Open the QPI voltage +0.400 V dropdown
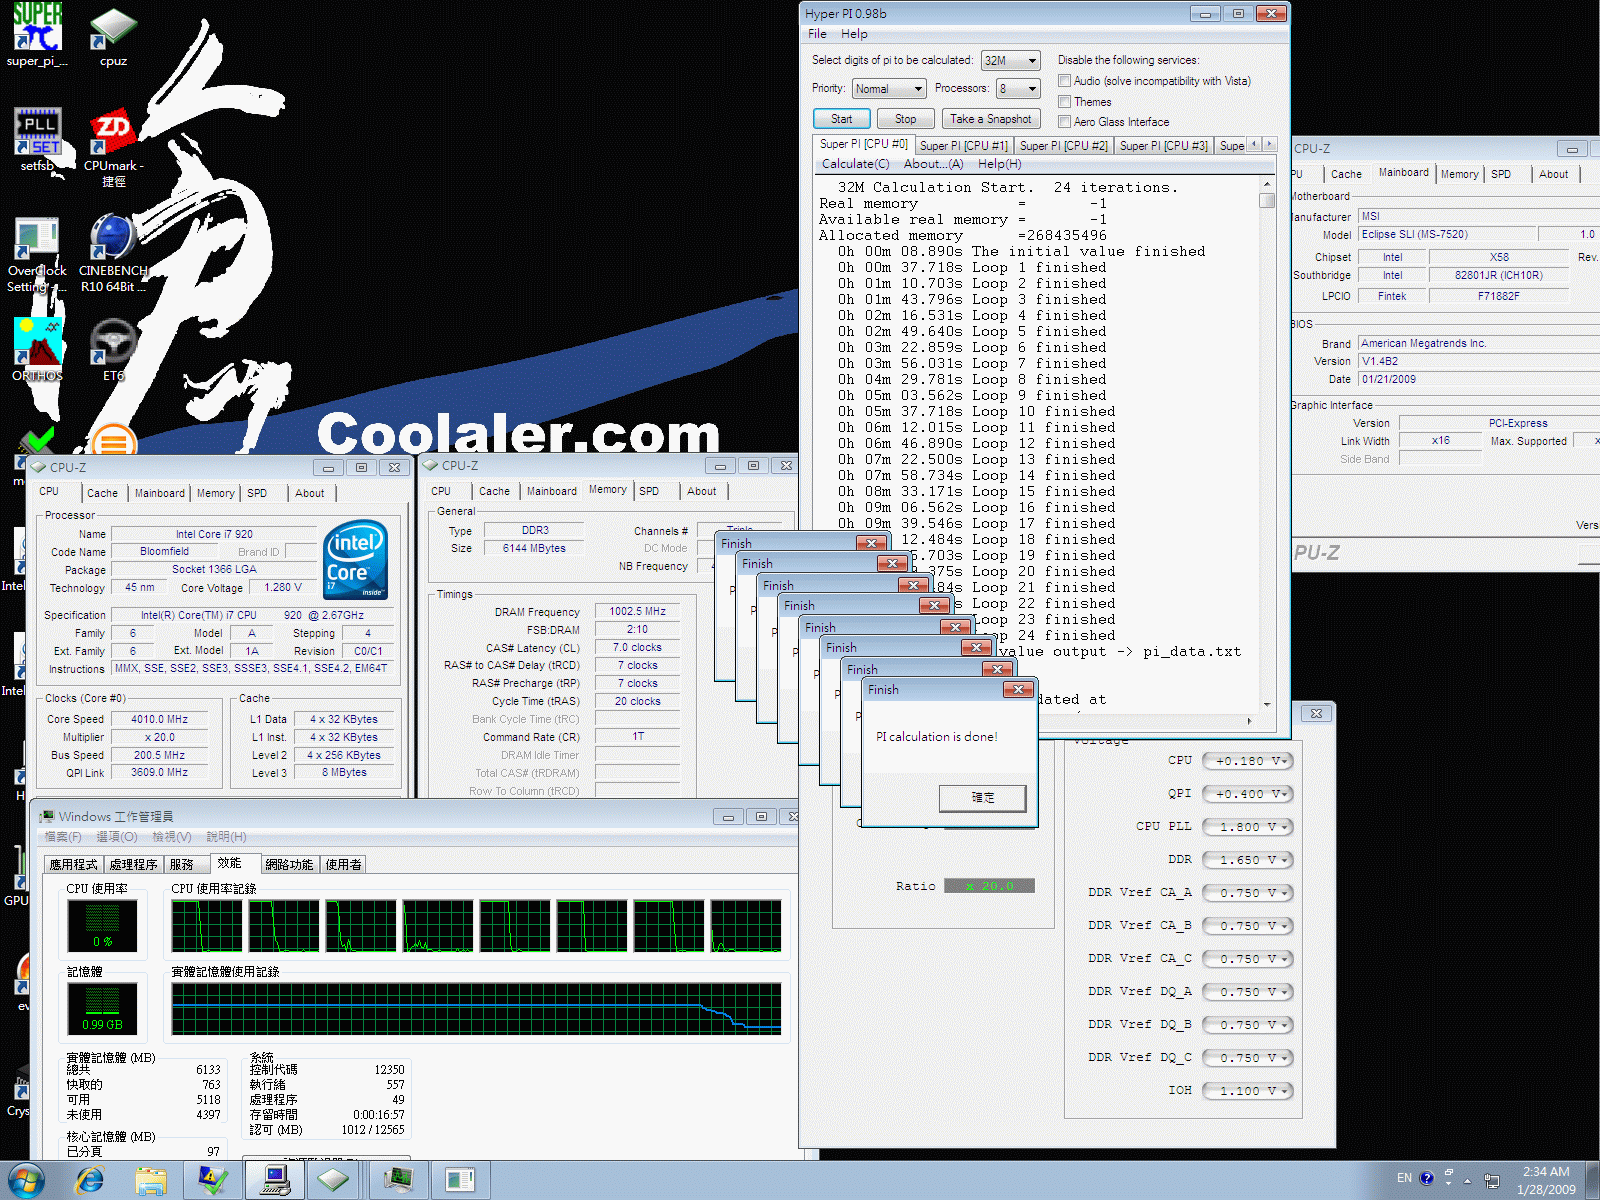1600x1200 pixels. click(1247, 794)
